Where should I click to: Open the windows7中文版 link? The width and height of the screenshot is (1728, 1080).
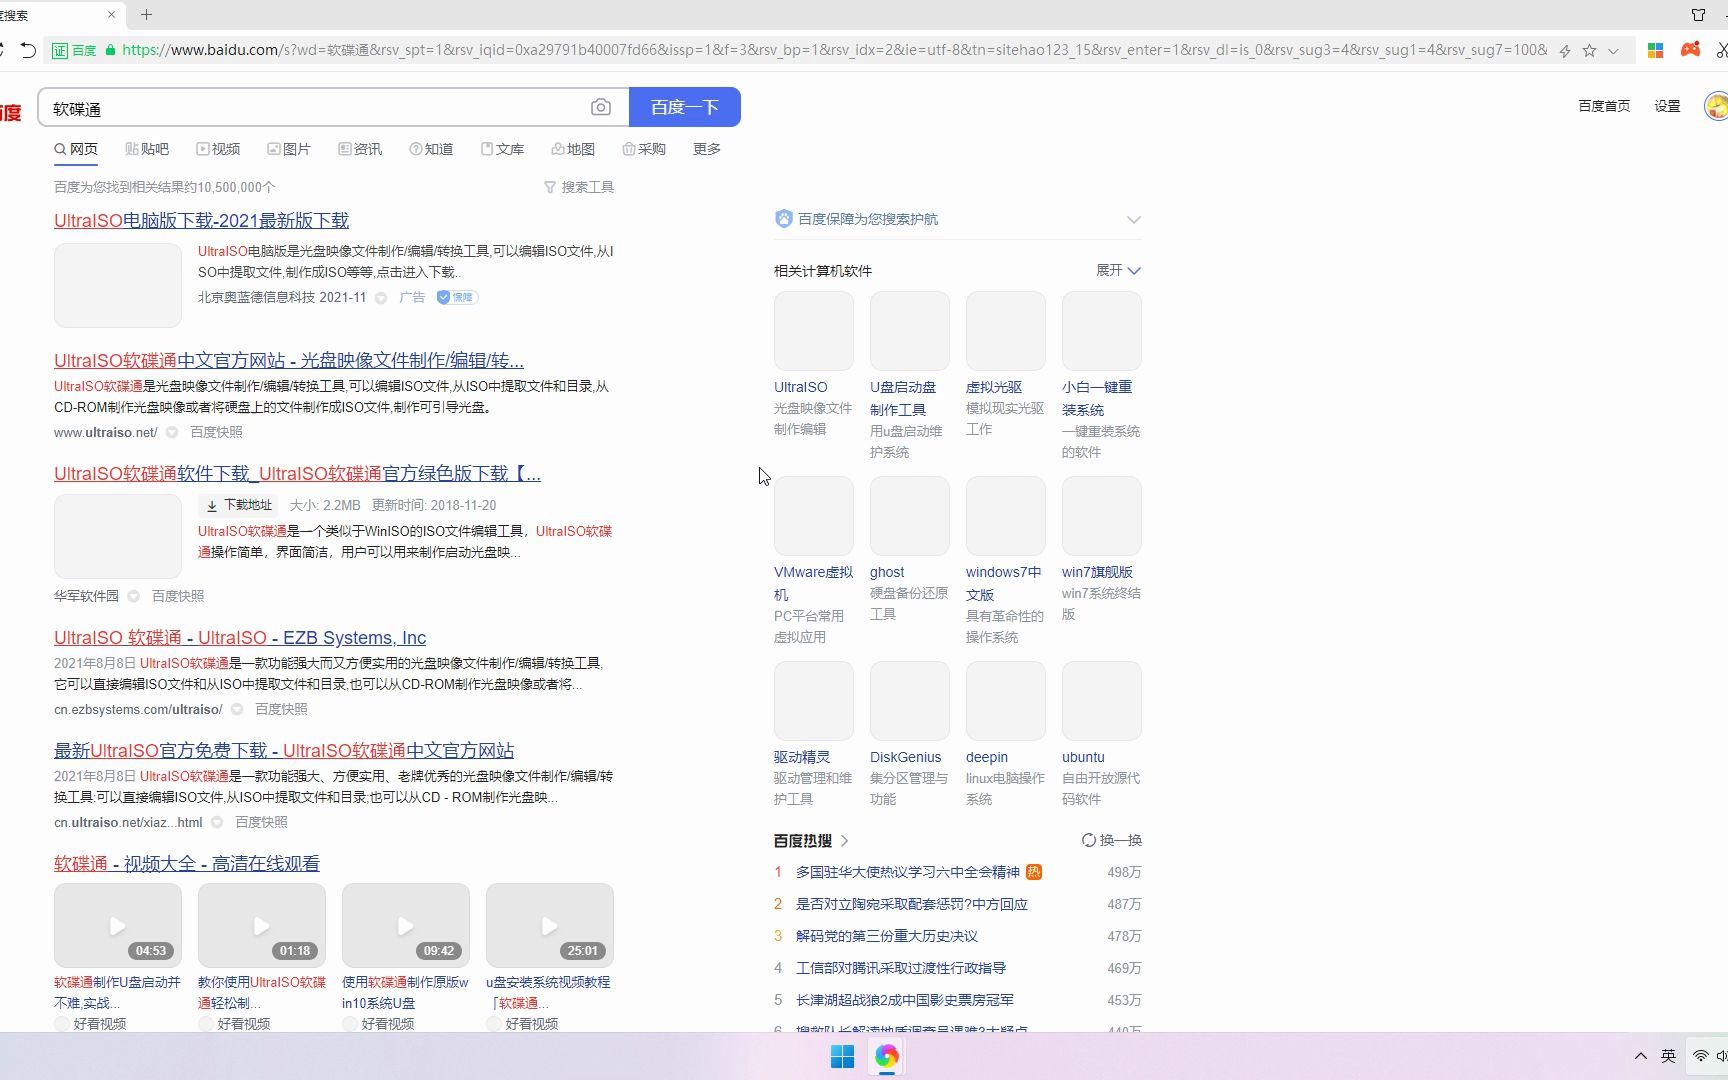[1004, 583]
